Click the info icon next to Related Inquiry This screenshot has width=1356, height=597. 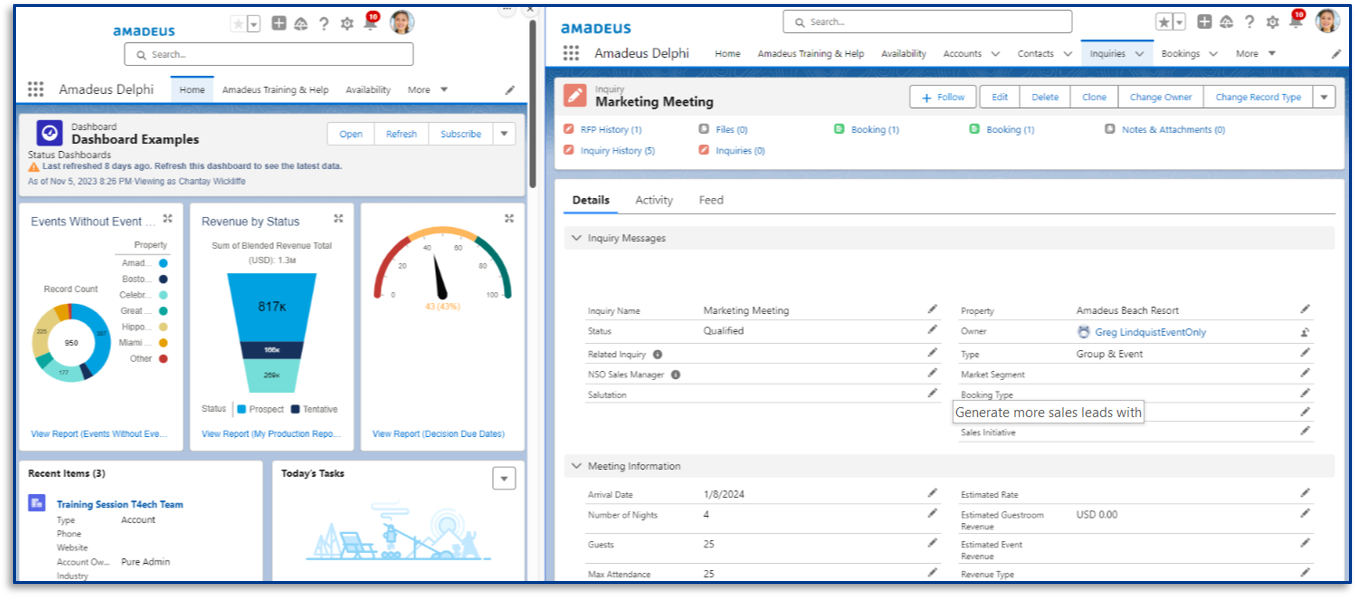[658, 354]
